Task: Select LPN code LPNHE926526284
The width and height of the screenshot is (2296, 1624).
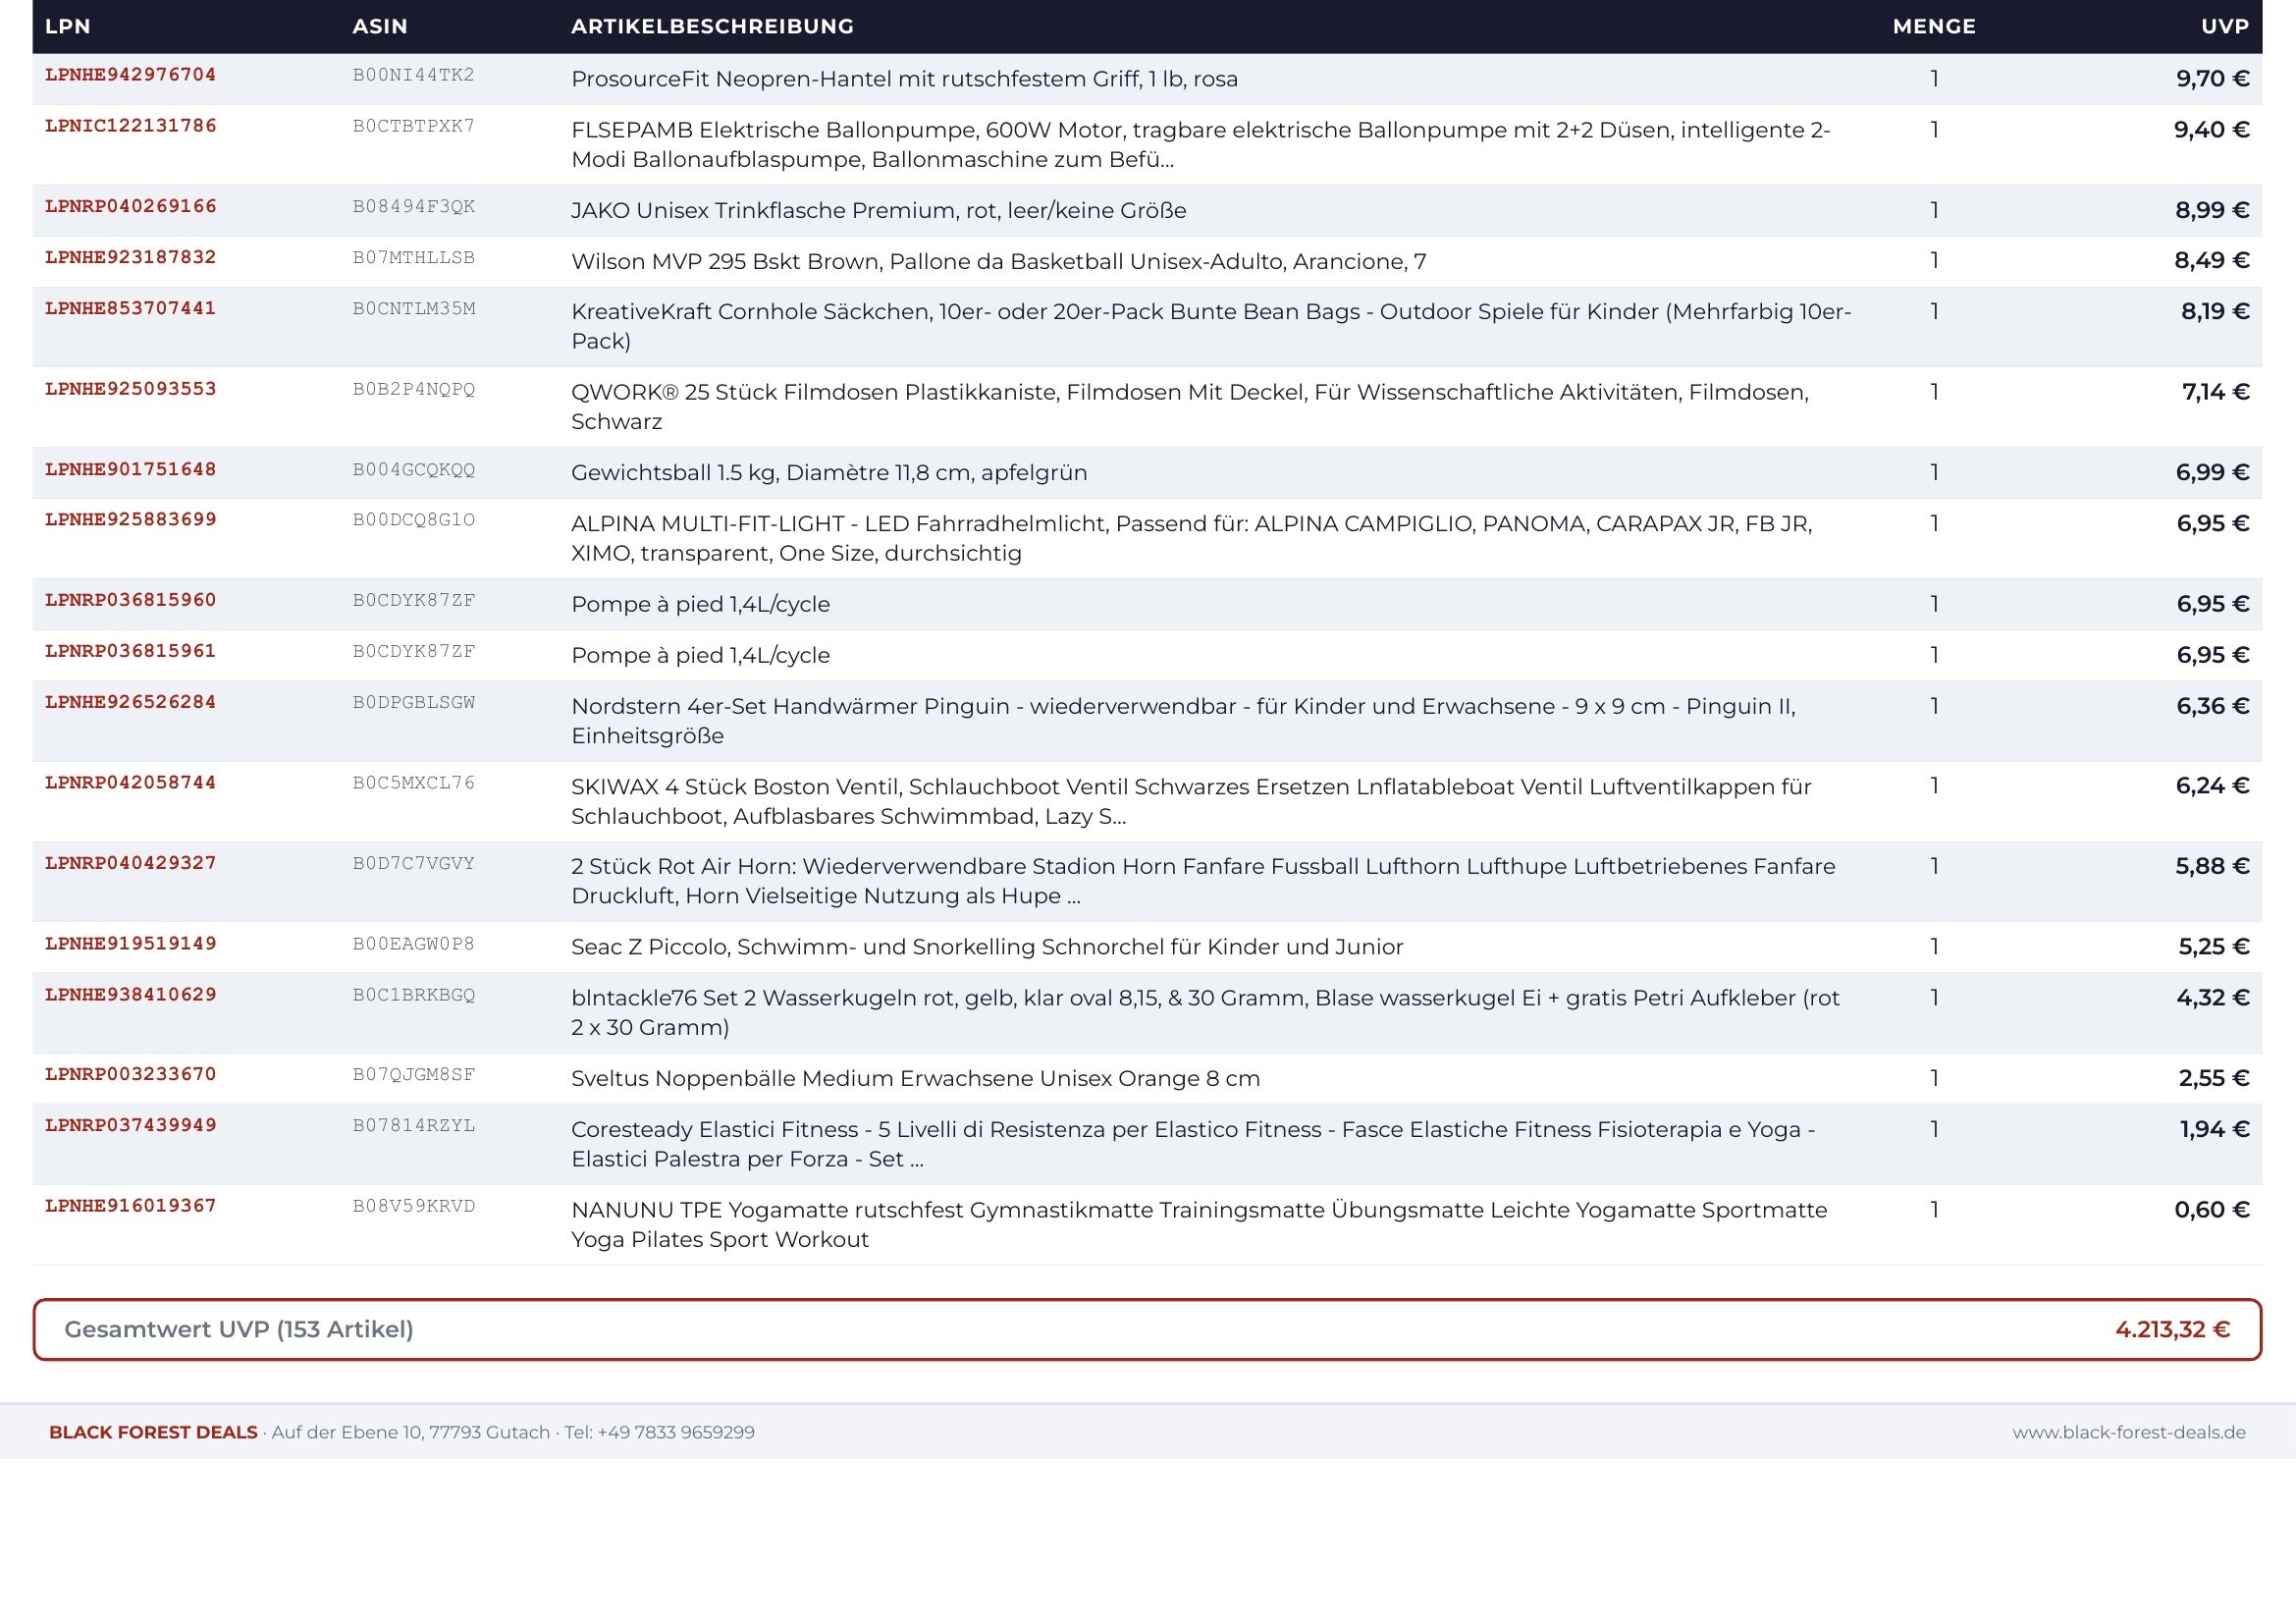Action: point(131,703)
